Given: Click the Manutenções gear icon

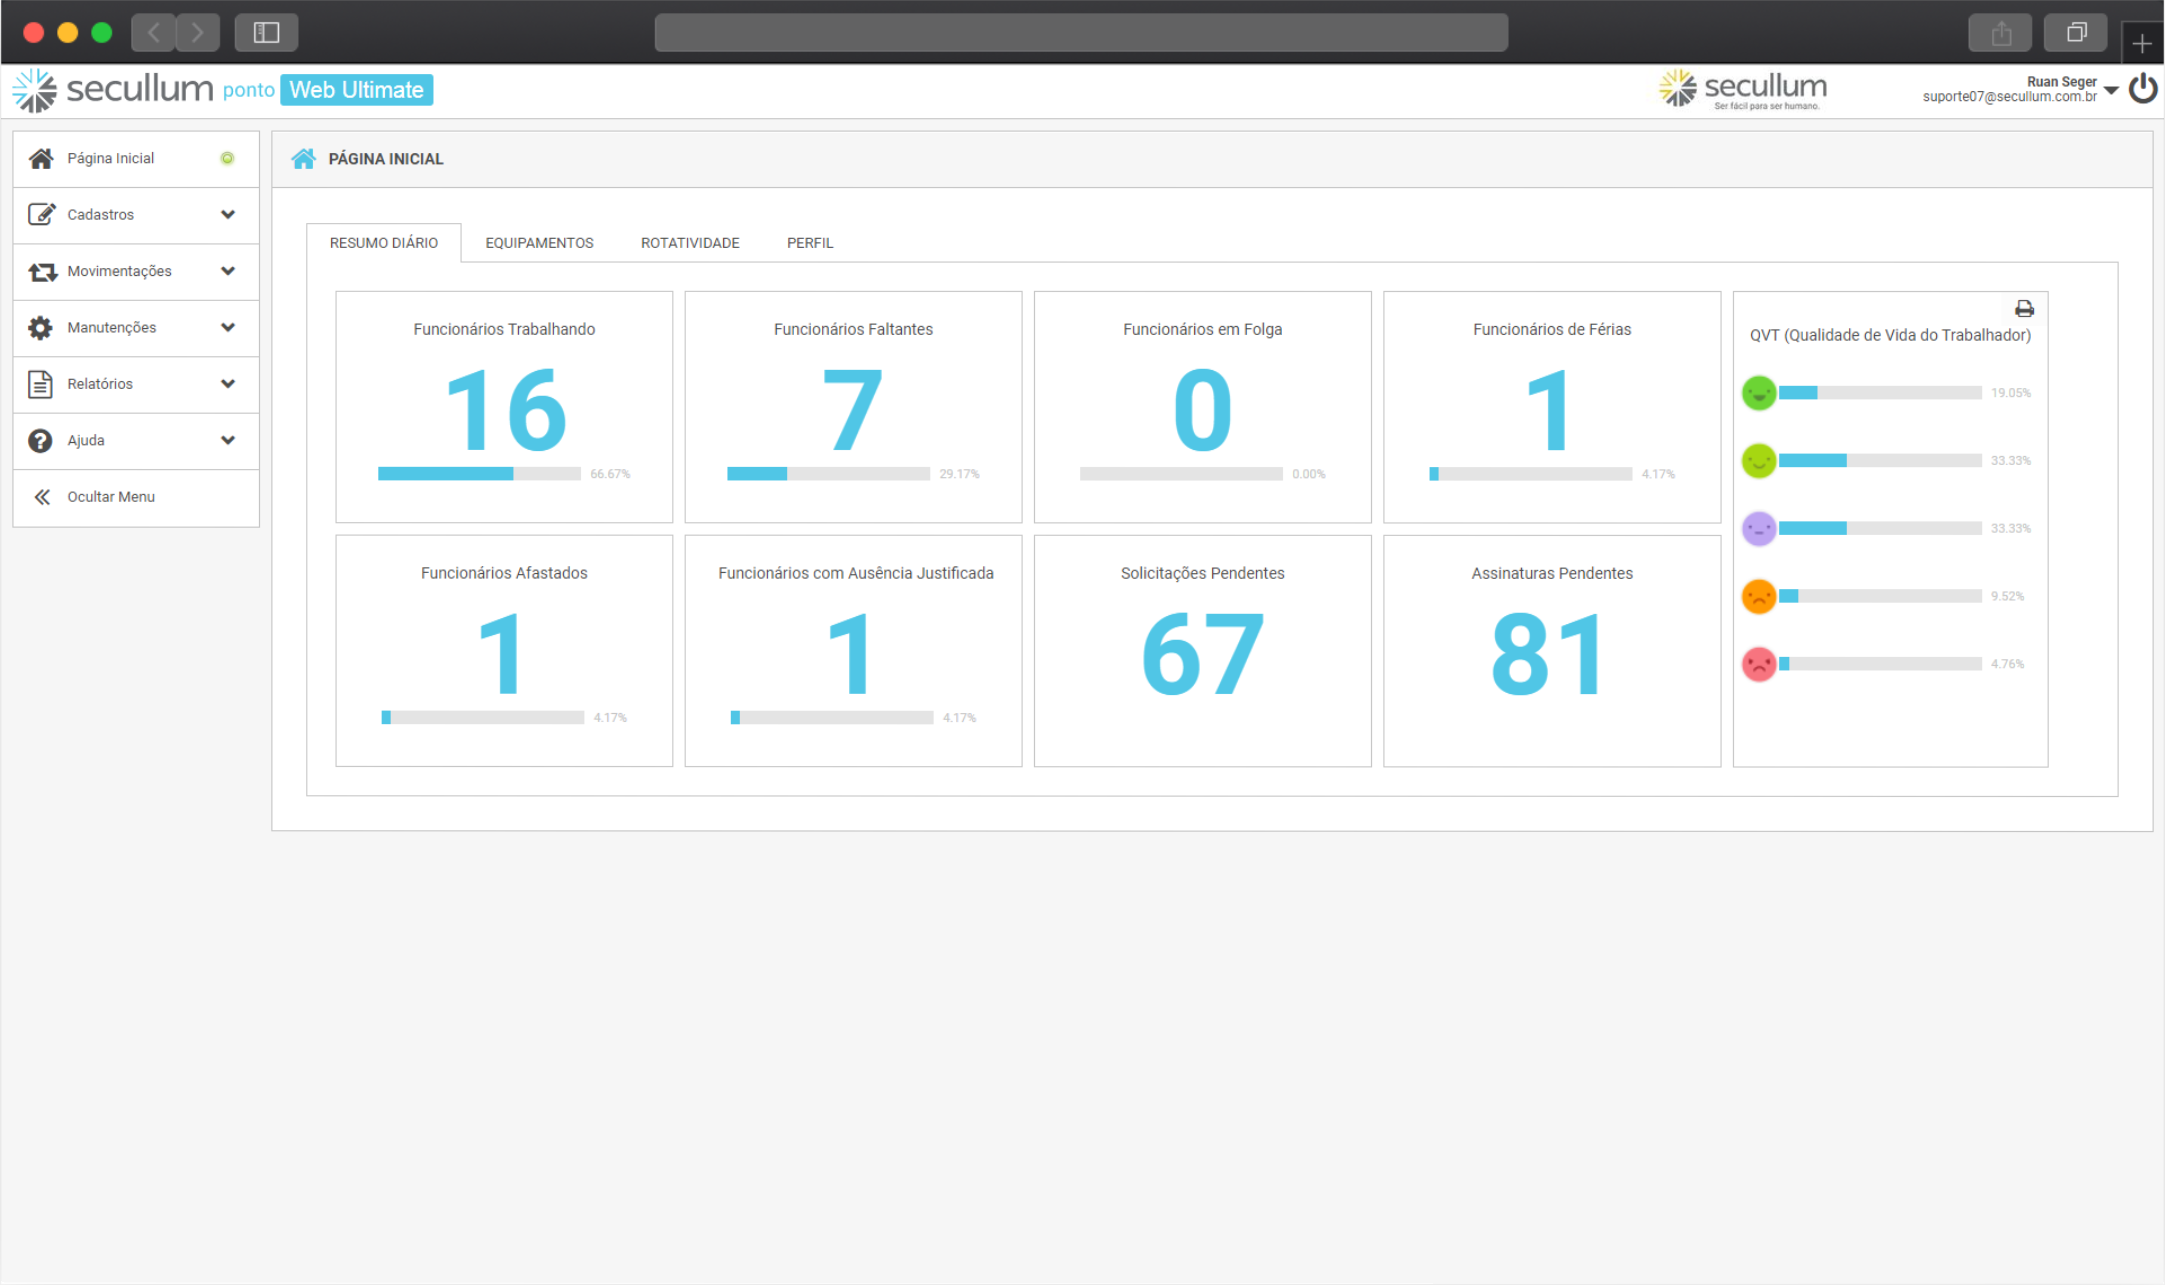Looking at the screenshot, I should coord(40,327).
